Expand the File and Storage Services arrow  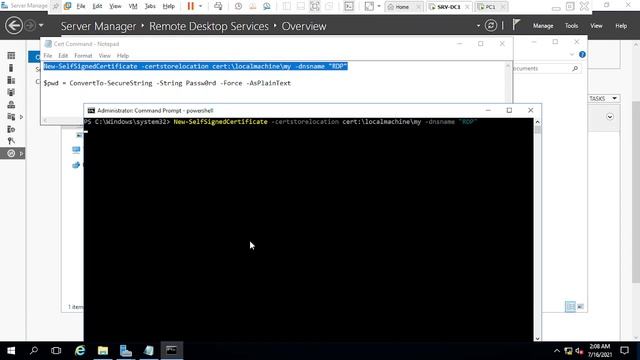[x=21, y=117]
